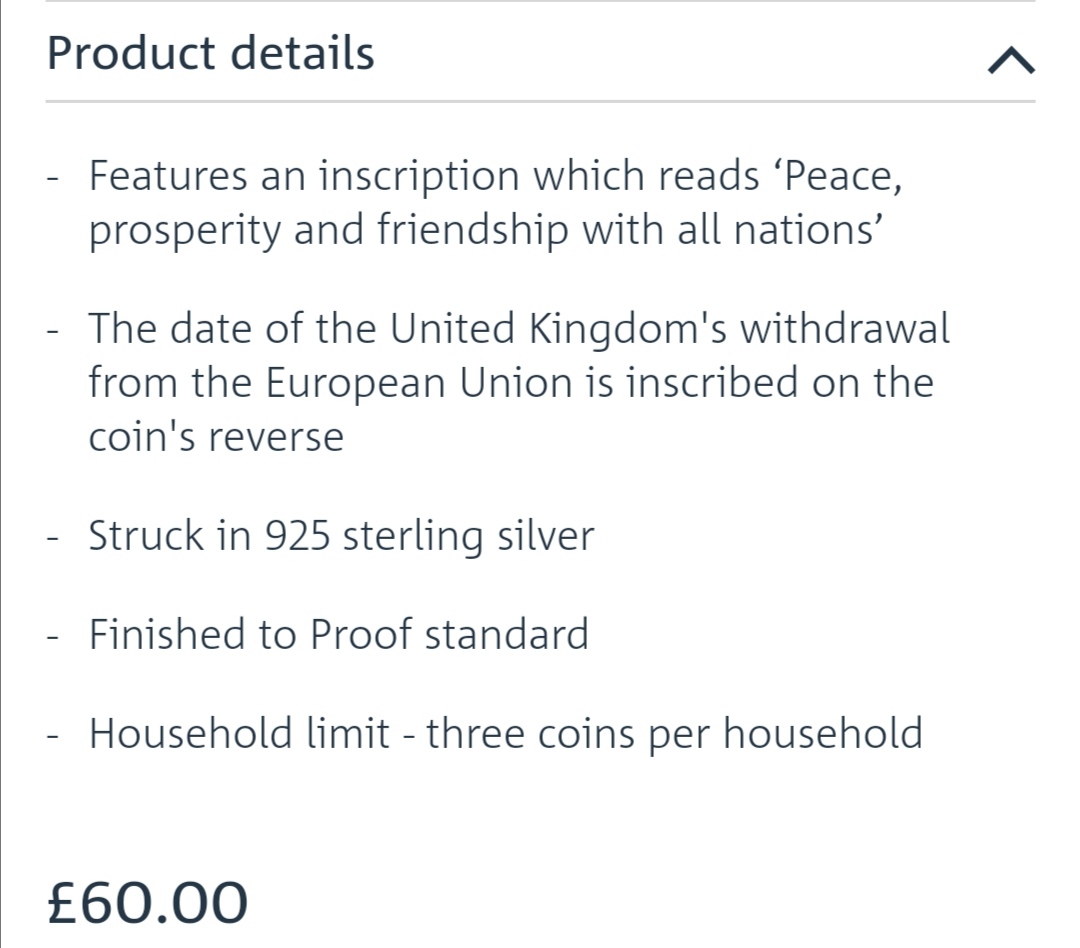Viewport: 1080px width, 948px height.
Task: Click the words 'European Union' in the description
Action: coord(419,382)
